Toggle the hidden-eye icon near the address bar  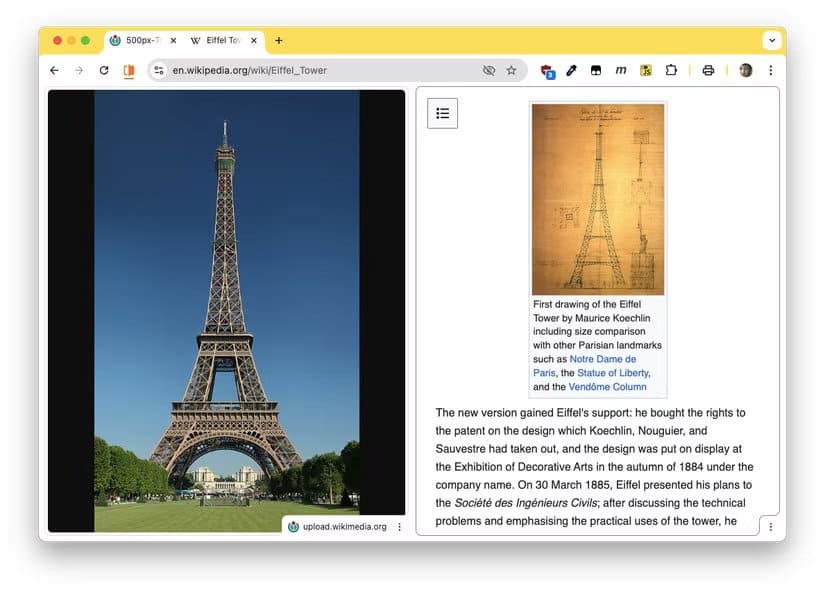click(x=489, y=70)
